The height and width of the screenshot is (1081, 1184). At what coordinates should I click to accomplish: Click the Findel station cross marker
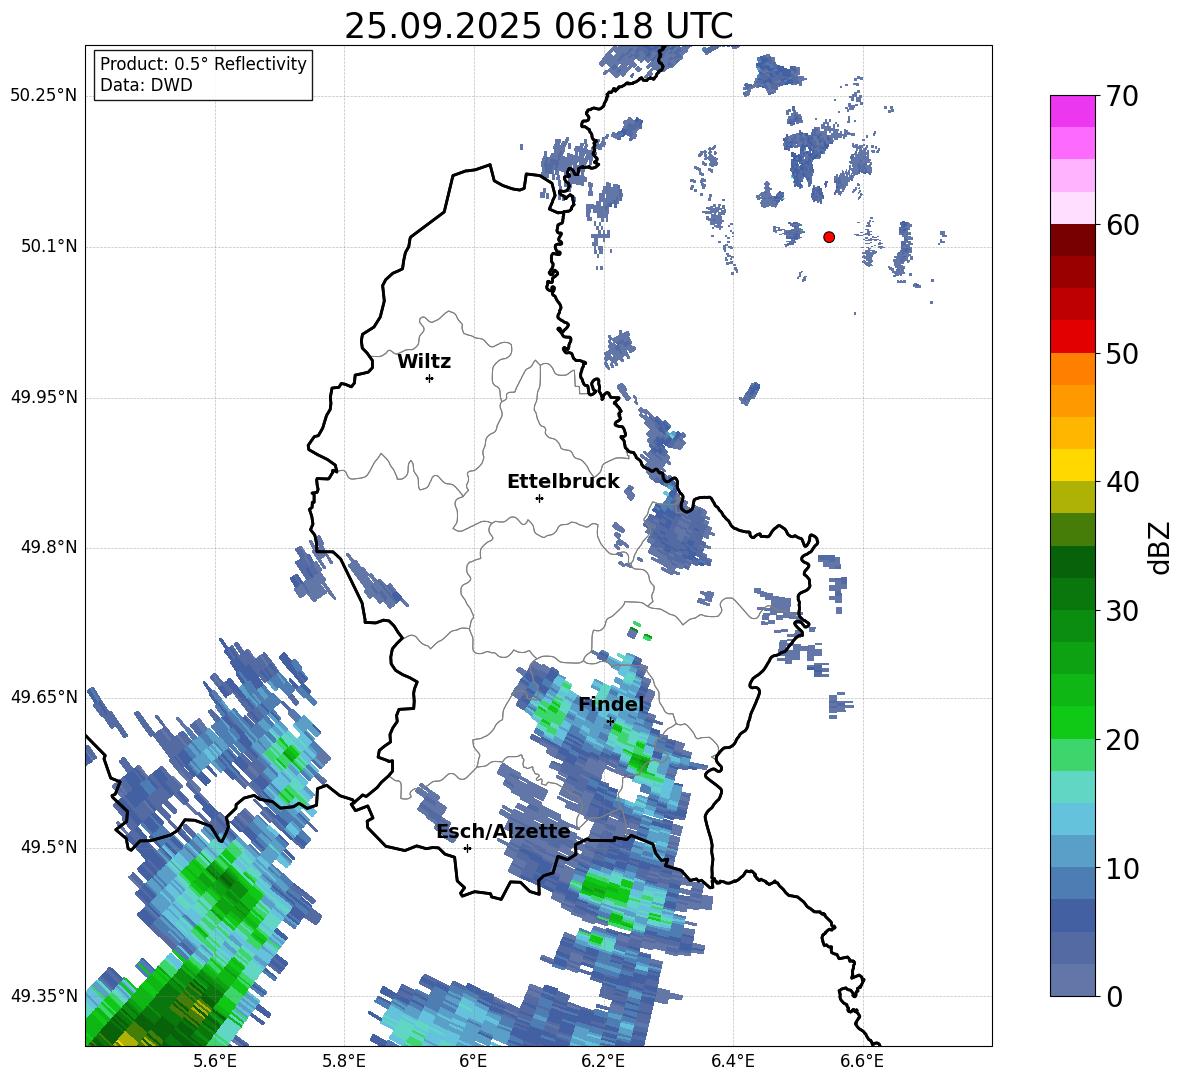610,722
